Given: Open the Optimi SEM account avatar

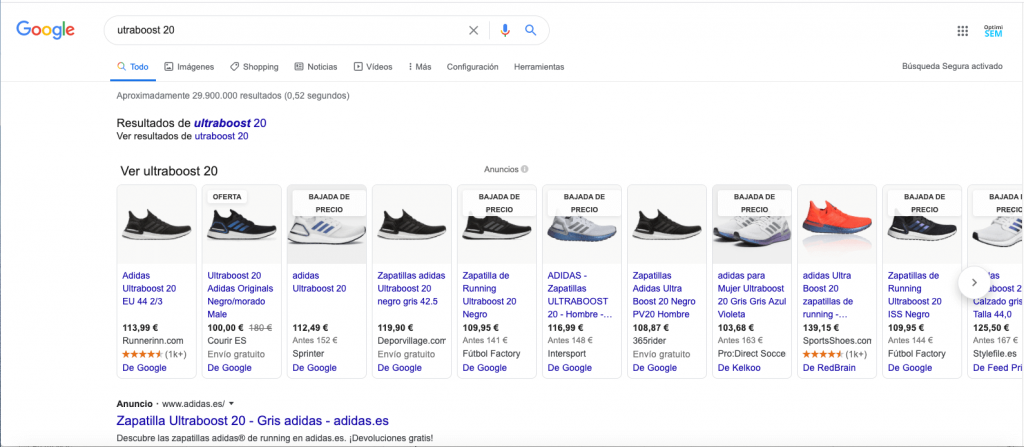Looking at the screenshot, I should coord(993,31).
